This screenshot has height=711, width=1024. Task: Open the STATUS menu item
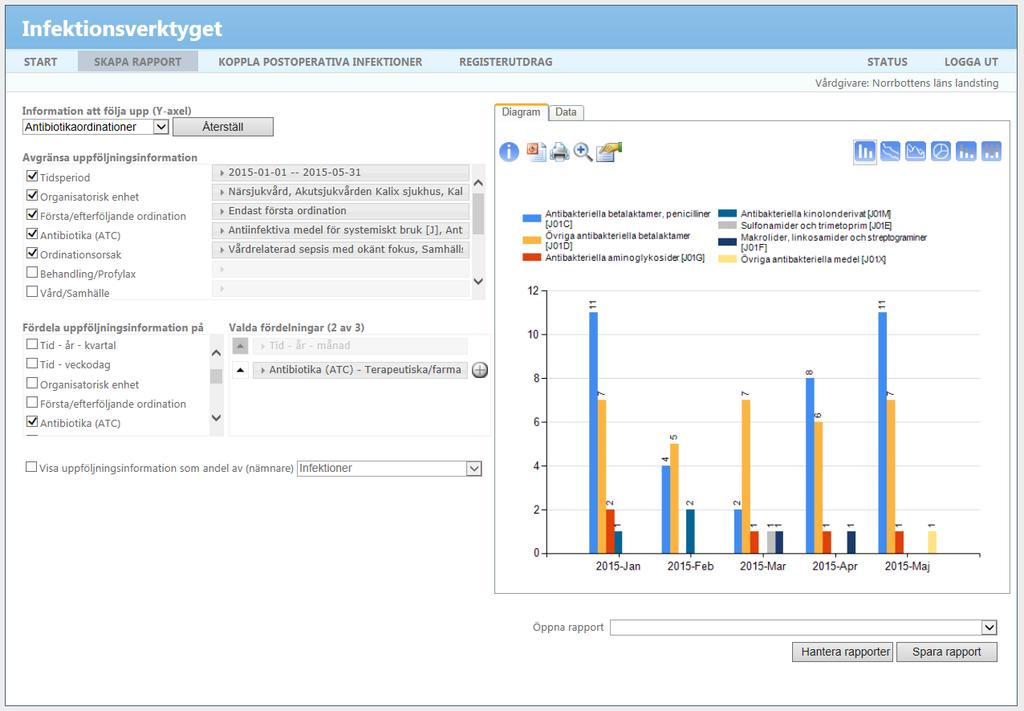pyautogui.click(x=887, y=62)
